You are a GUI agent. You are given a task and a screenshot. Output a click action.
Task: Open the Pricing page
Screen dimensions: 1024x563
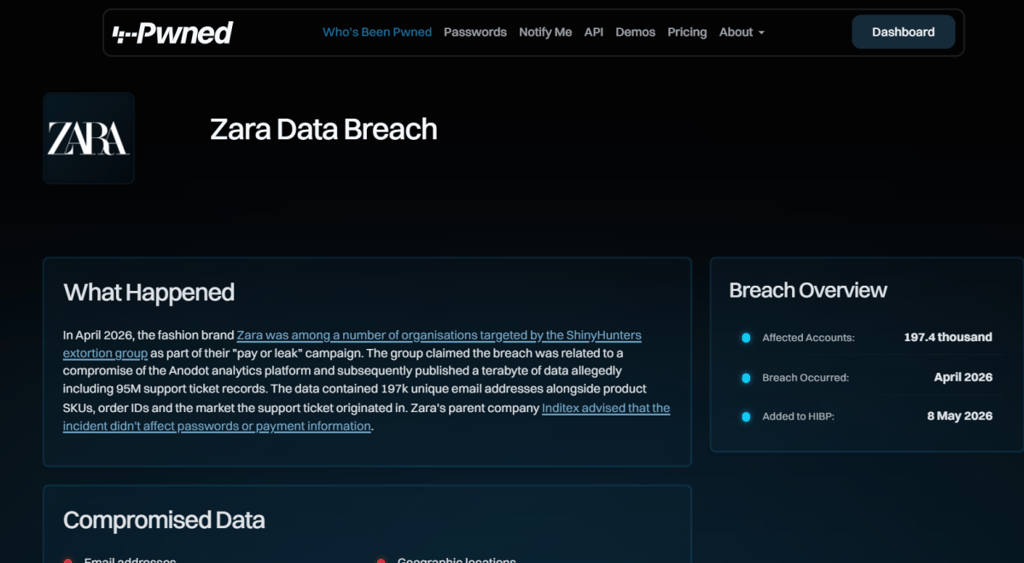click(687, 32)
